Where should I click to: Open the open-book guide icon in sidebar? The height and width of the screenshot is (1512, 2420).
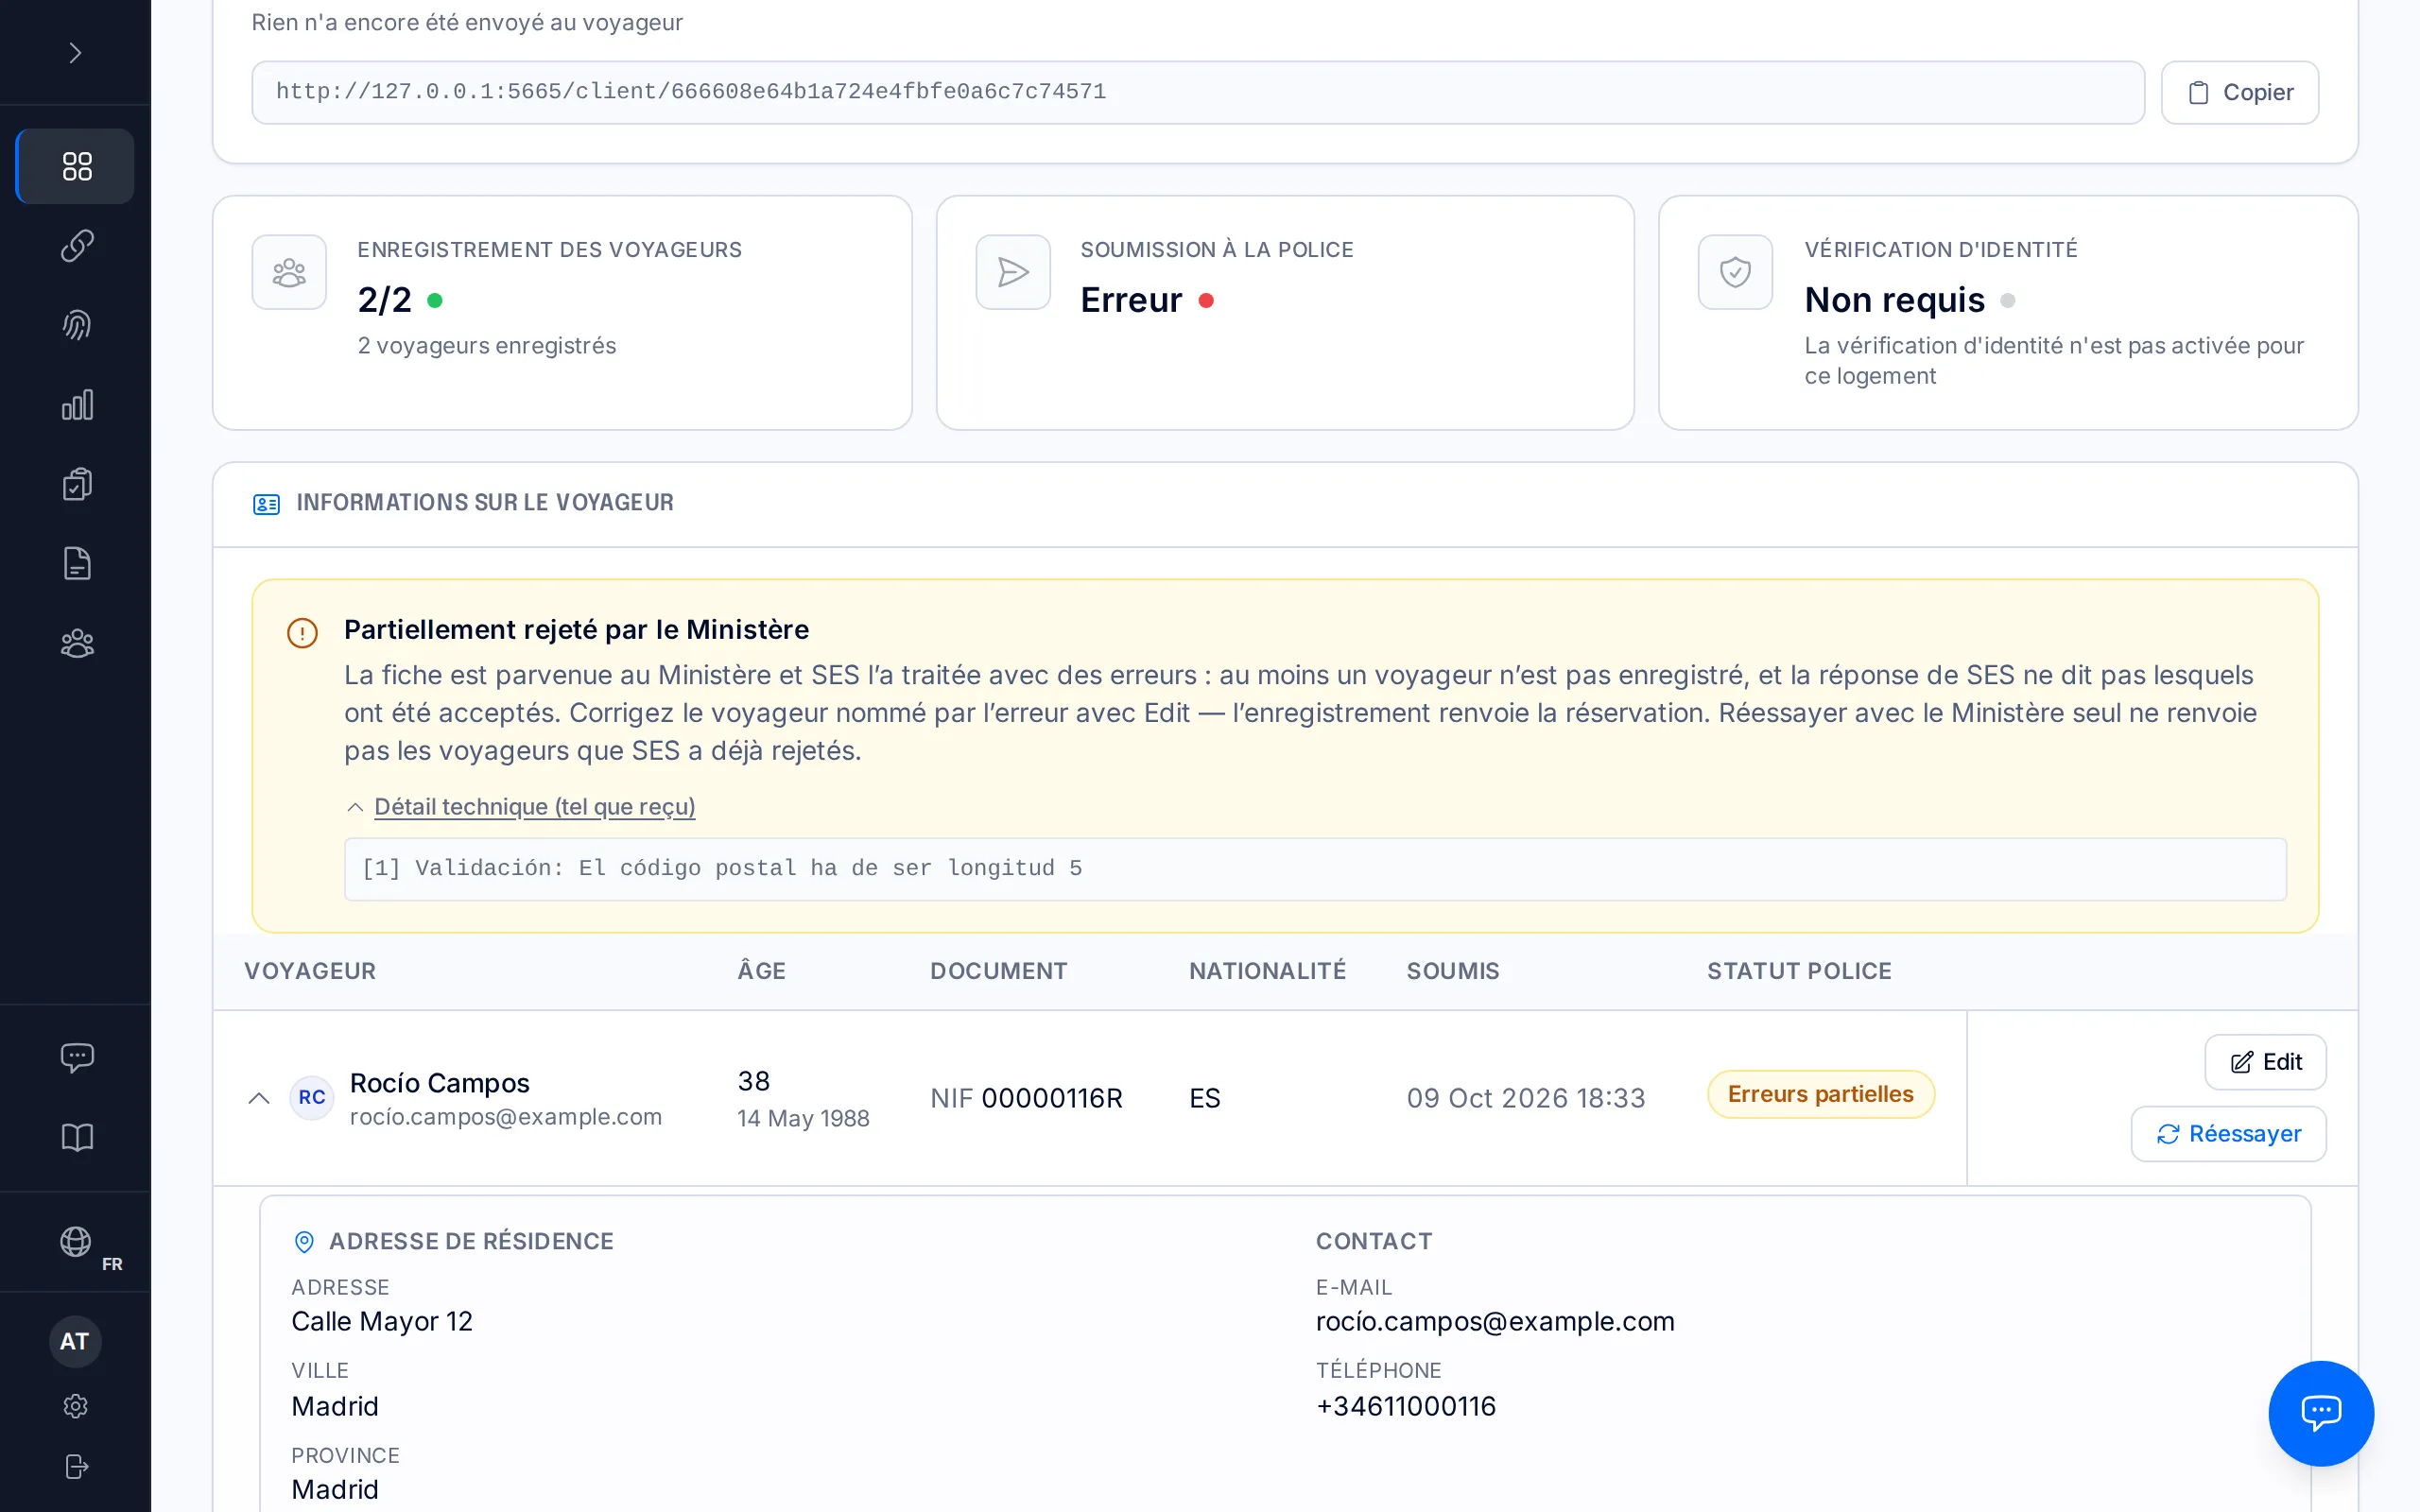click(x=76, y=1137)
